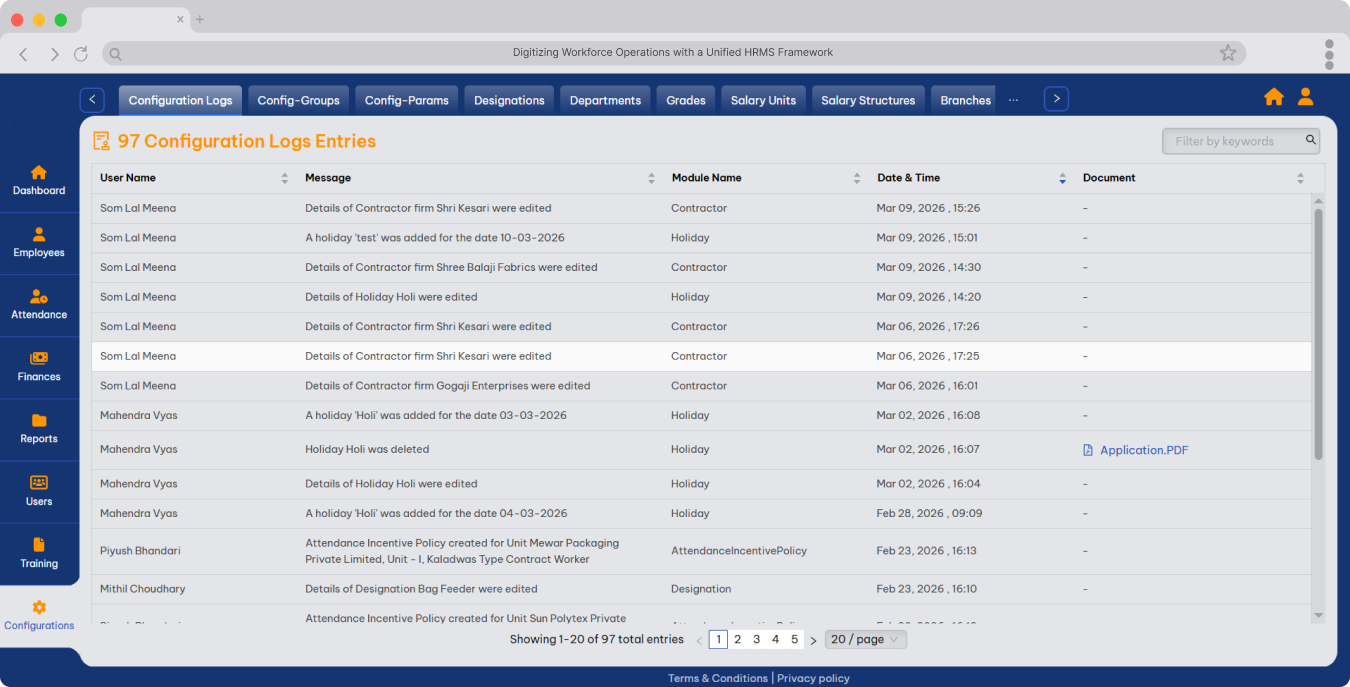Open the Reports folder icon
Screen dimensions: 1350x687
[39, 421]
